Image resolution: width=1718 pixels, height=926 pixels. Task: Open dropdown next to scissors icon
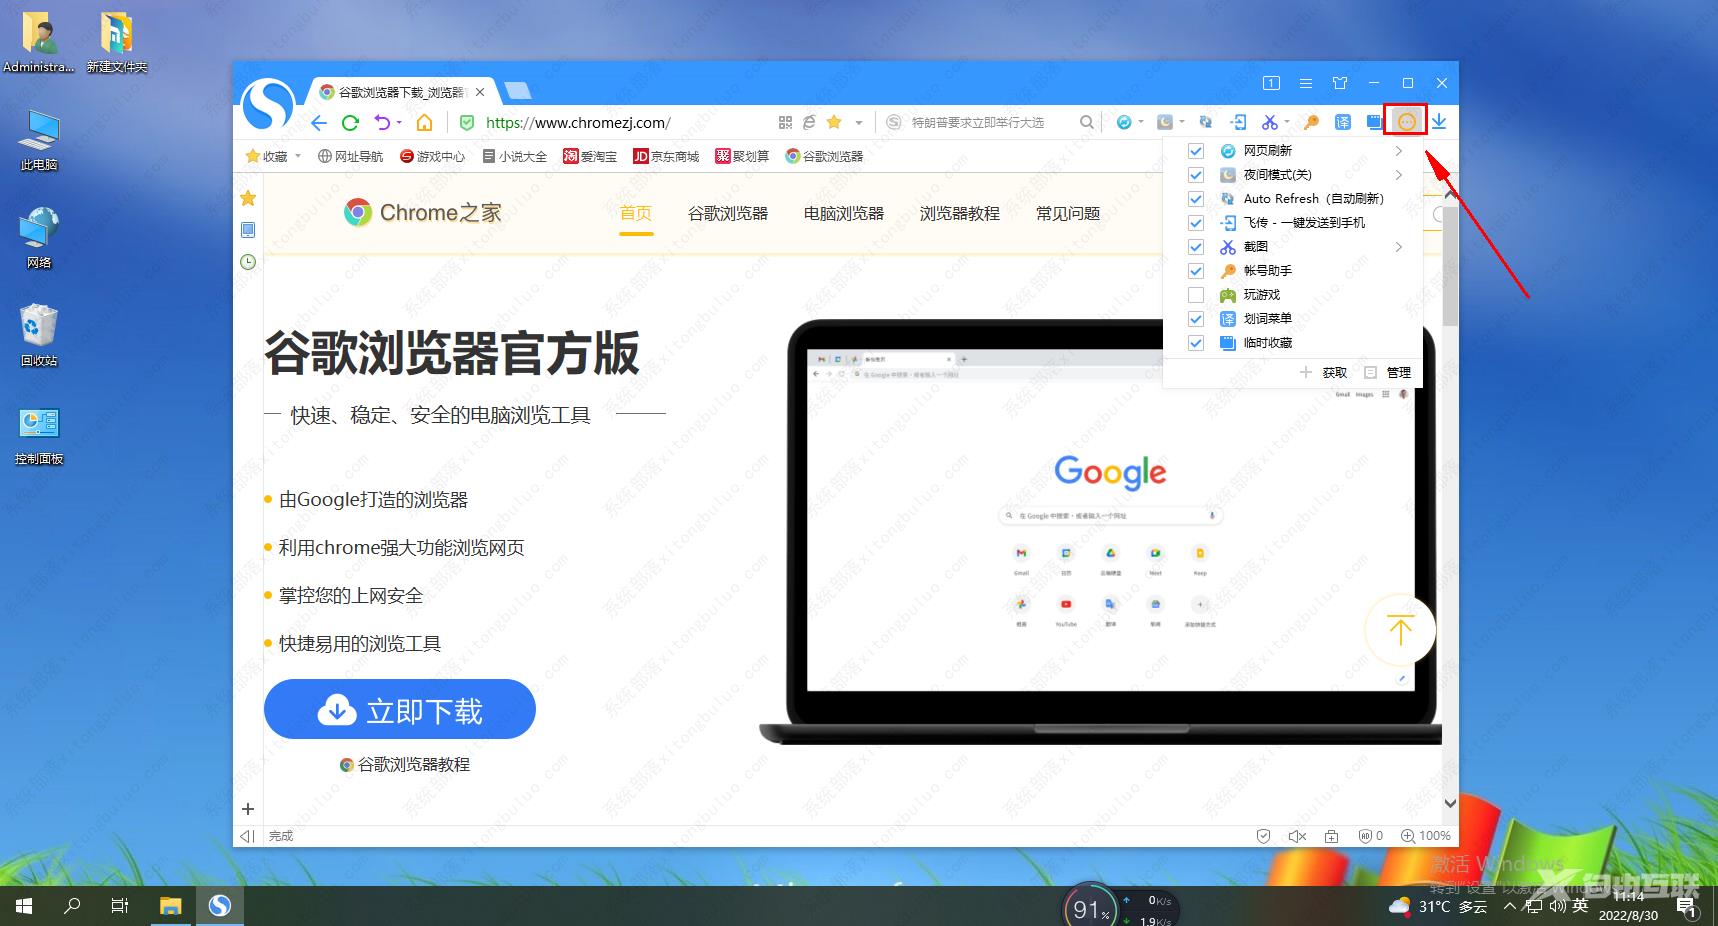[x=1286, y=122]
